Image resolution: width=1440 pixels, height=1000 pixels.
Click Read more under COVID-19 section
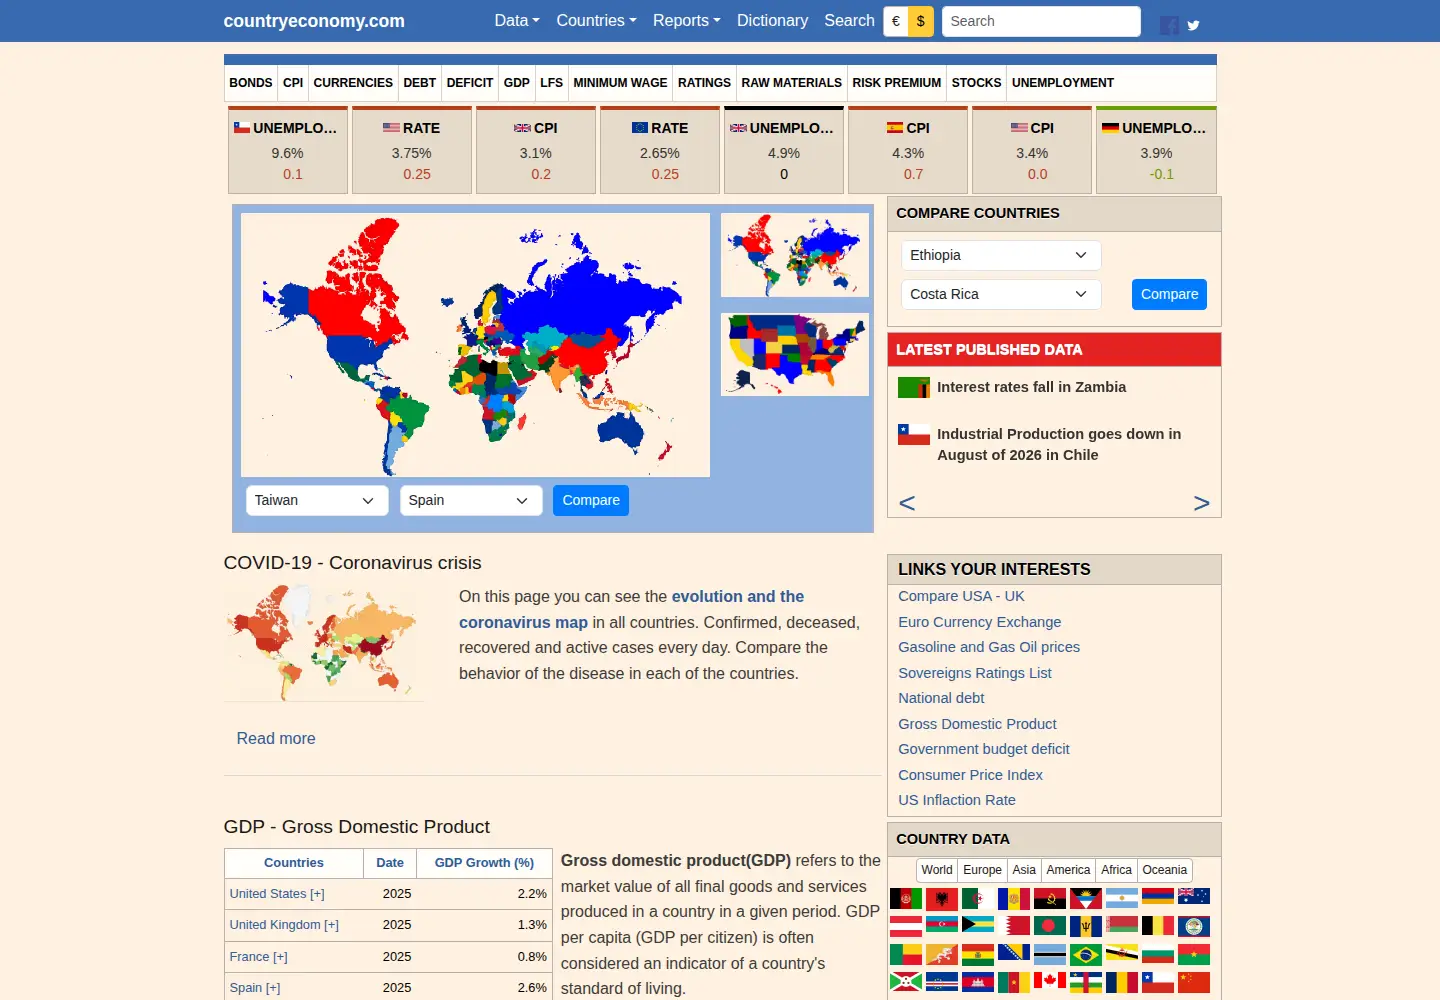pos(276,738)
